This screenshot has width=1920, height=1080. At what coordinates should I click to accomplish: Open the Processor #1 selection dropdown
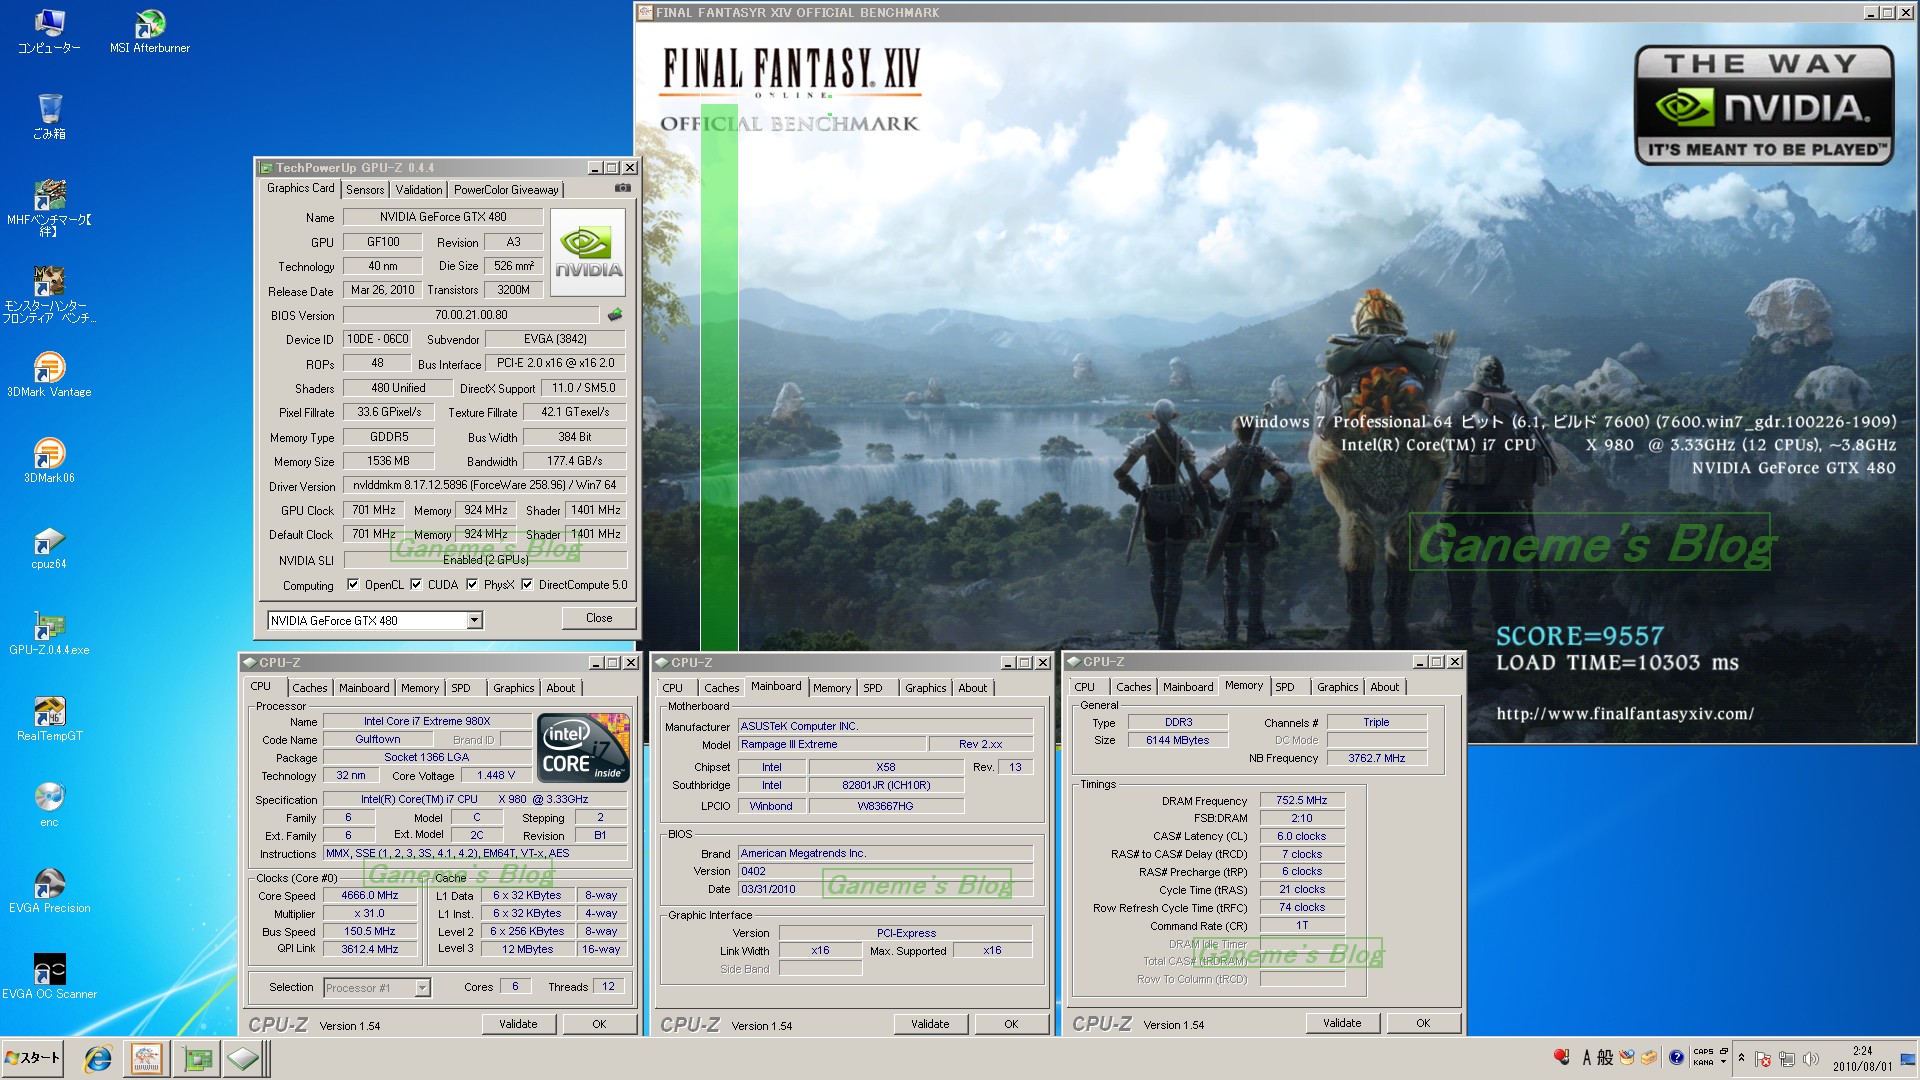tap(422, 988)
